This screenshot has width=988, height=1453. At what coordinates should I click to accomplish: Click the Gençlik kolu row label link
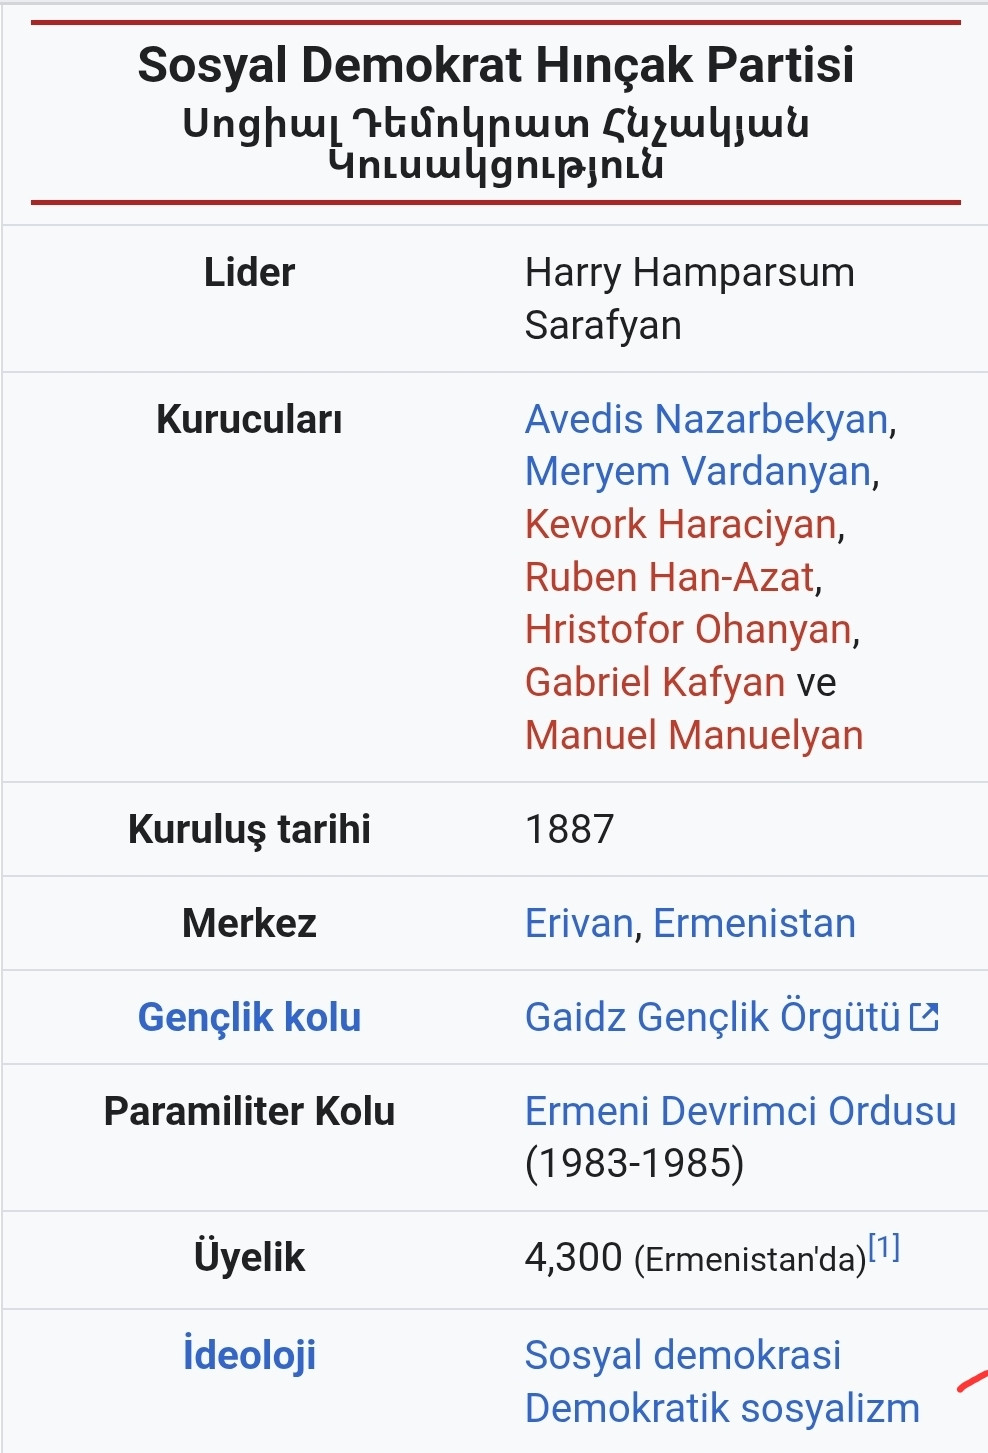tap(249, 1017)
